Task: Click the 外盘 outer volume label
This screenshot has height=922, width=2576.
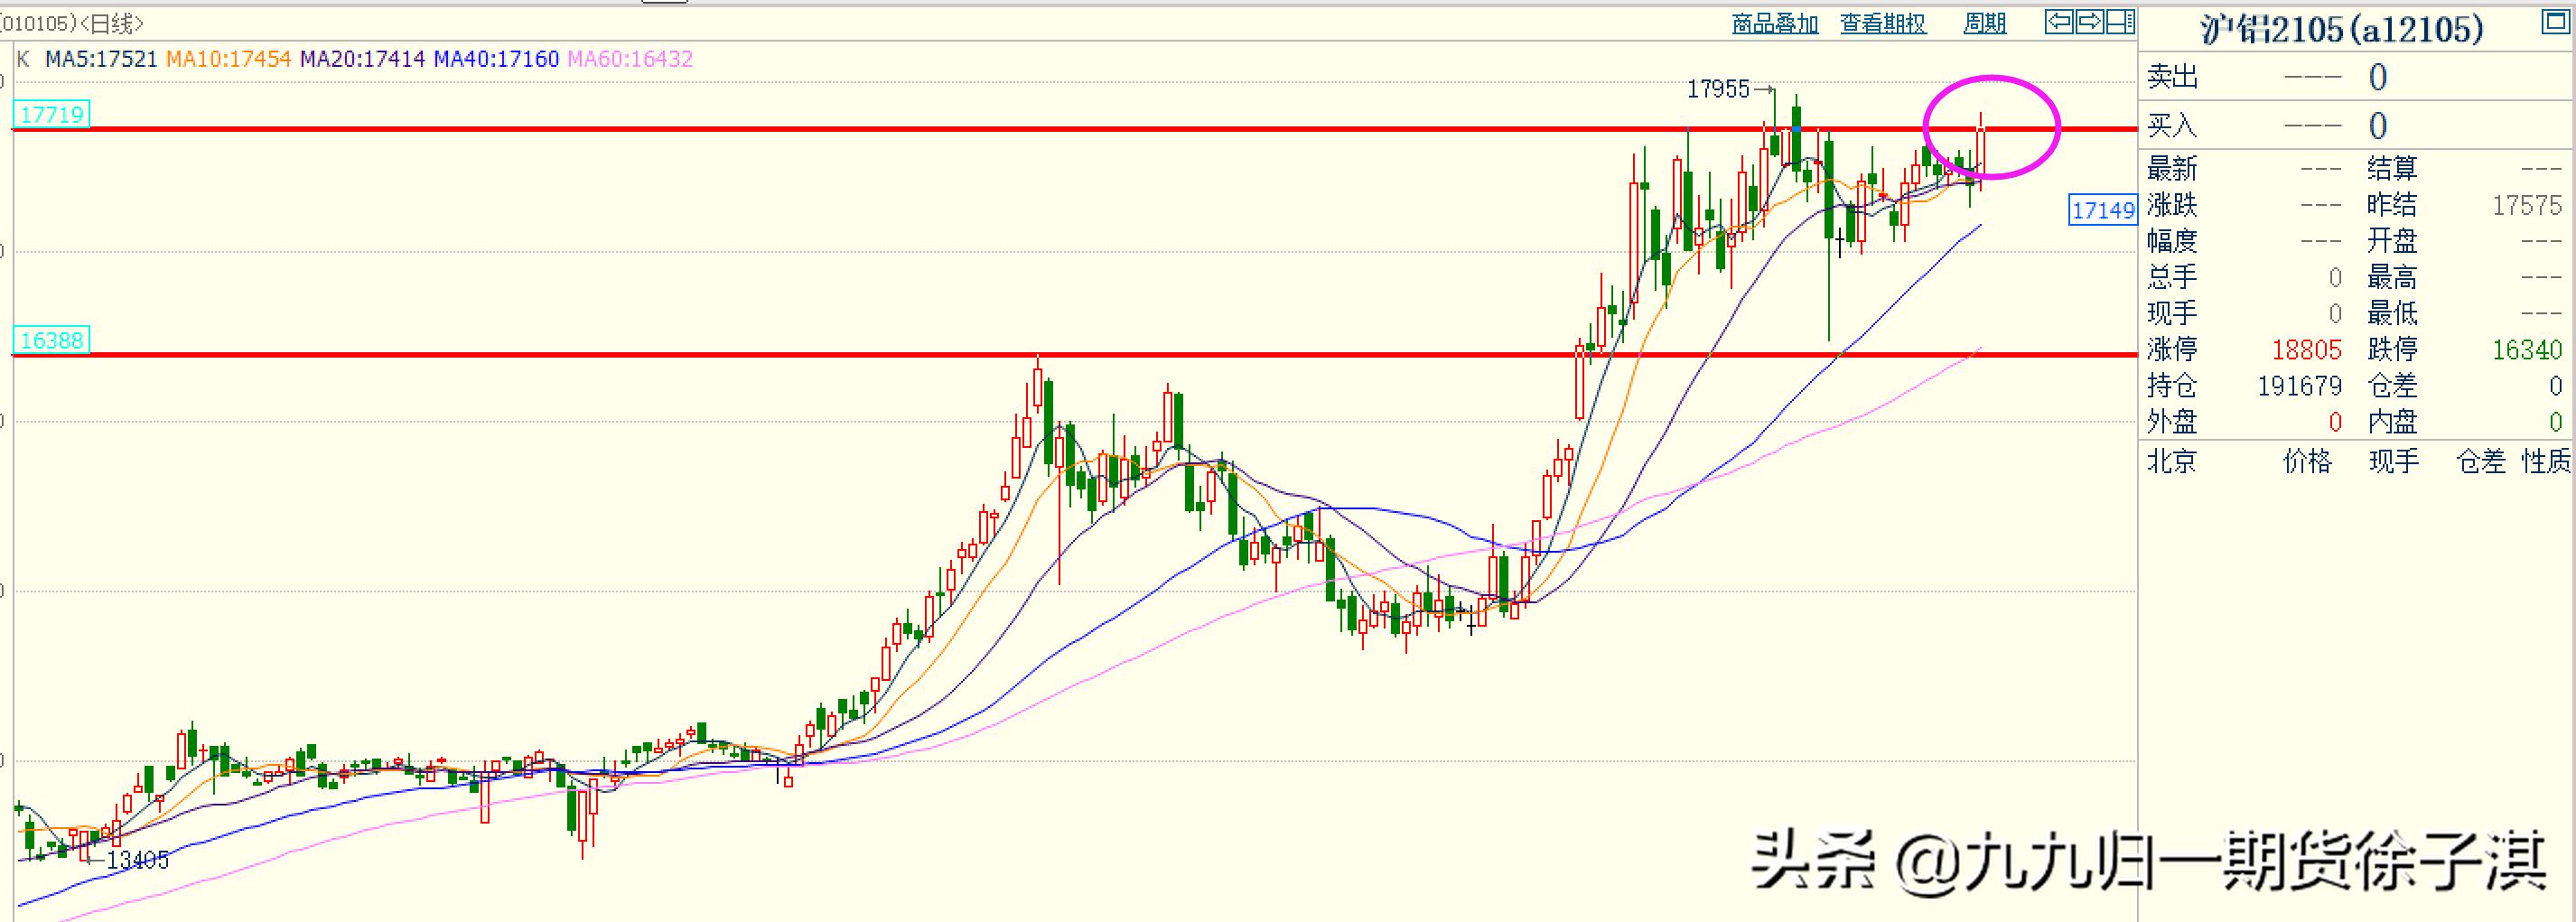Action: pos(2172,421)
